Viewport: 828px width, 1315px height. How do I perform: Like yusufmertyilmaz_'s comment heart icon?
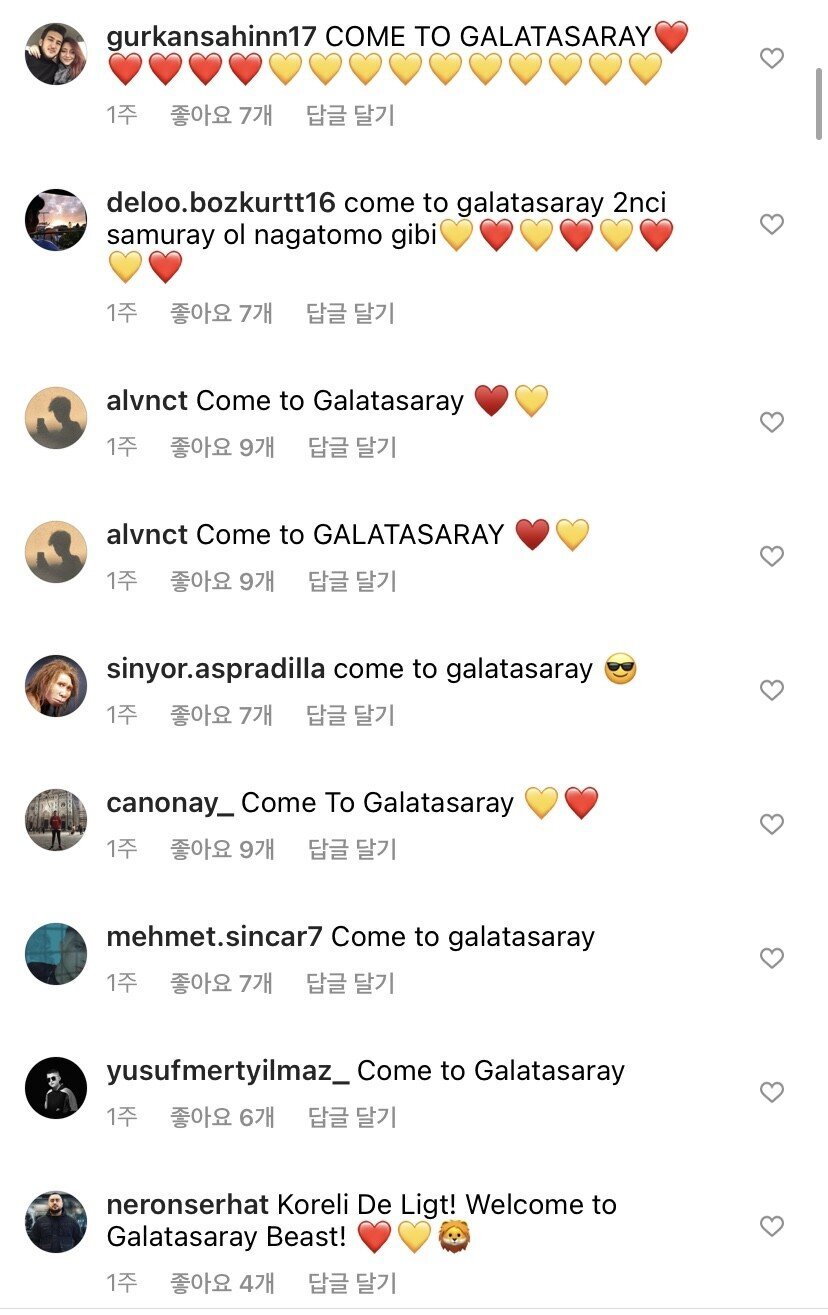(x=772, y=1092)
